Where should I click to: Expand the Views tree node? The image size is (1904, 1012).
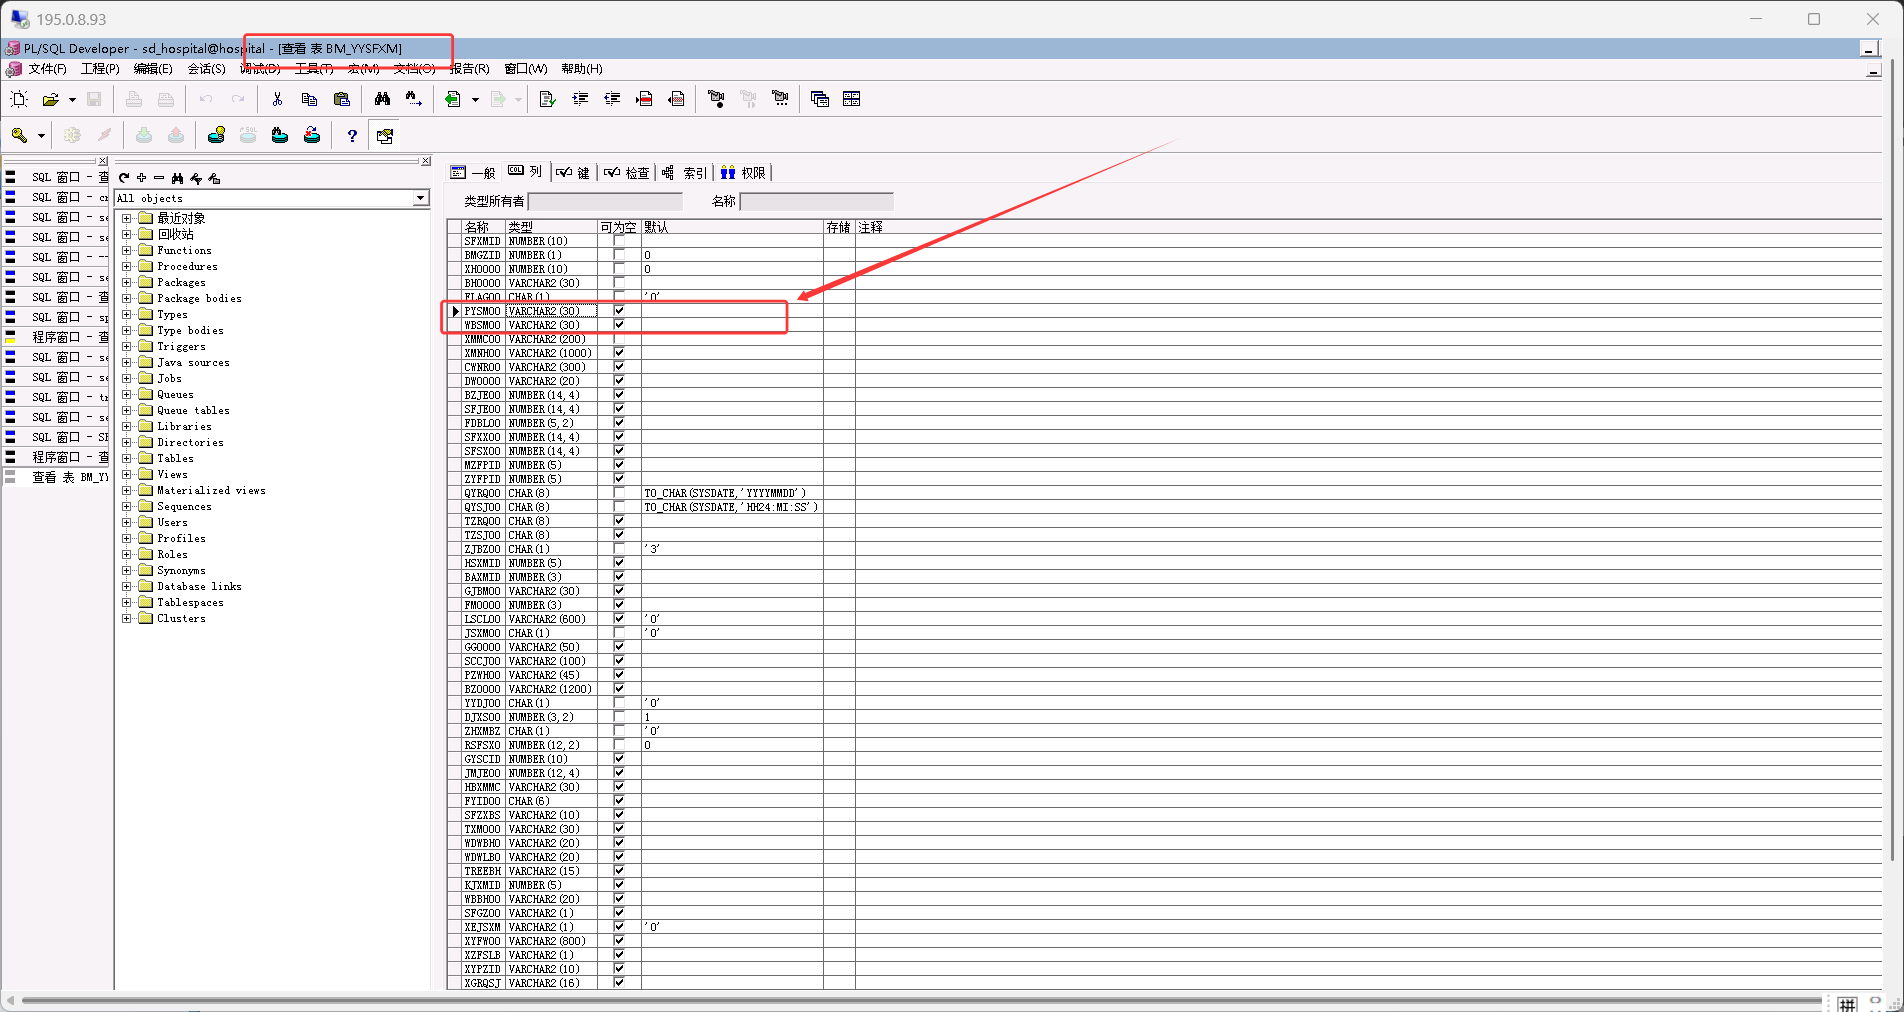127,474
